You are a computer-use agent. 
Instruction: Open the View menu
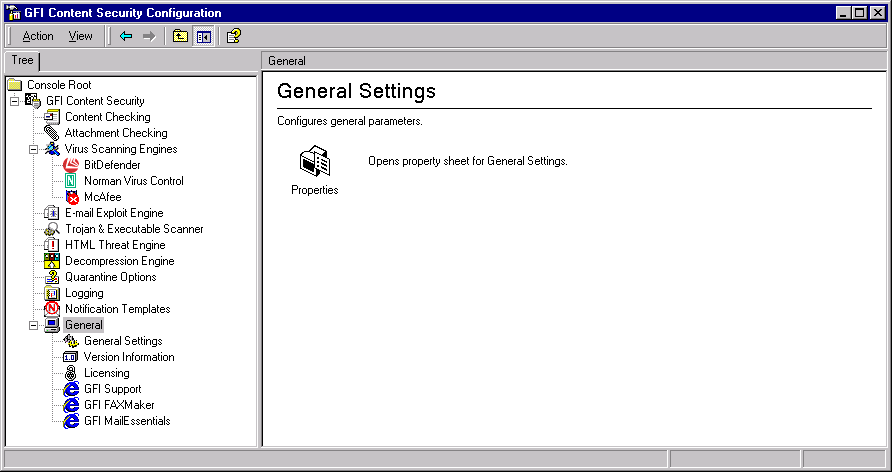80,36
